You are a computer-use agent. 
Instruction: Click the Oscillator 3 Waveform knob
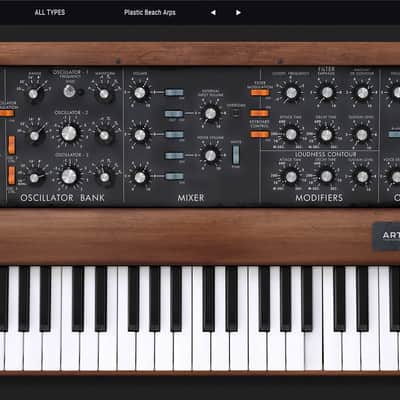coord(105,177)
